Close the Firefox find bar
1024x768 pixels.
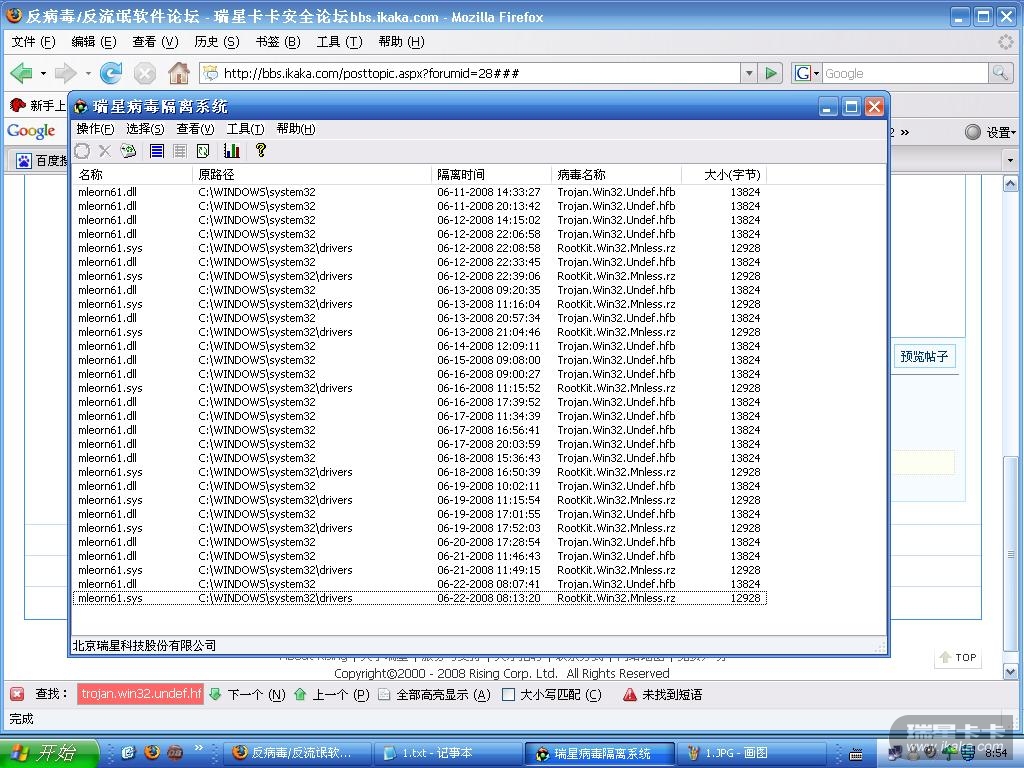(x=18, y=694)
